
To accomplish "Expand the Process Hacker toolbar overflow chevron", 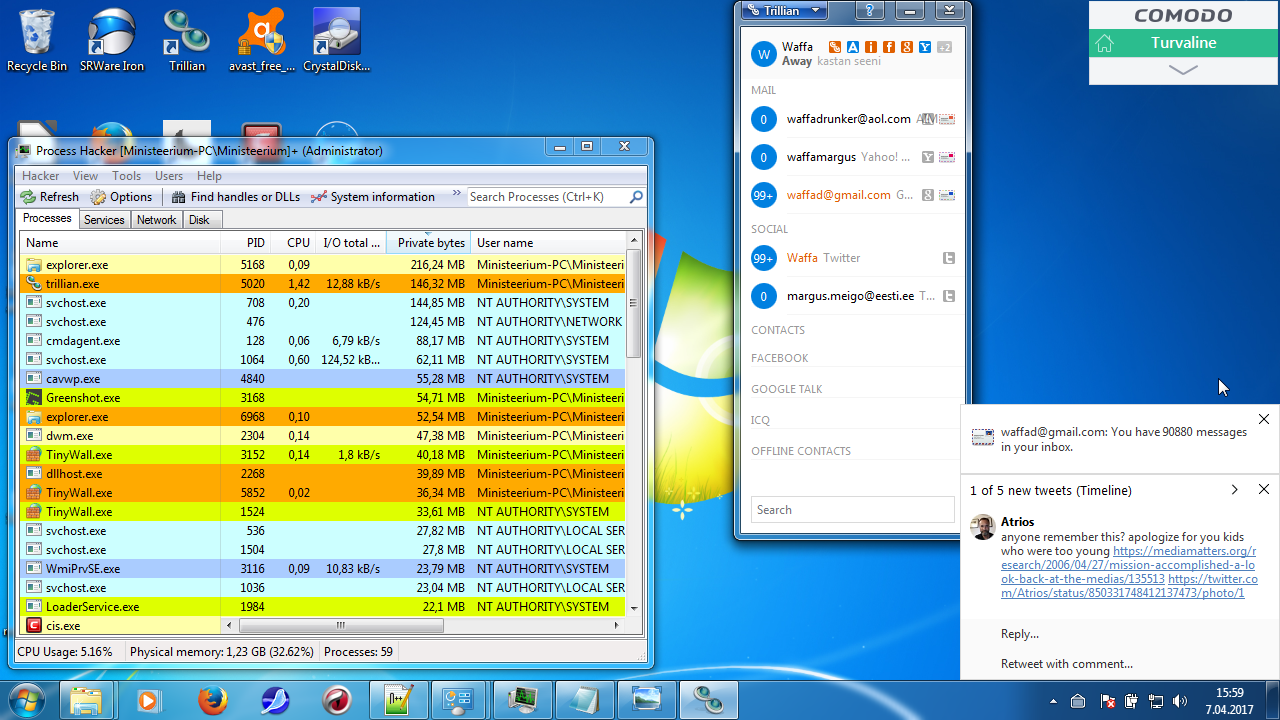I will (x=457, y=195).
